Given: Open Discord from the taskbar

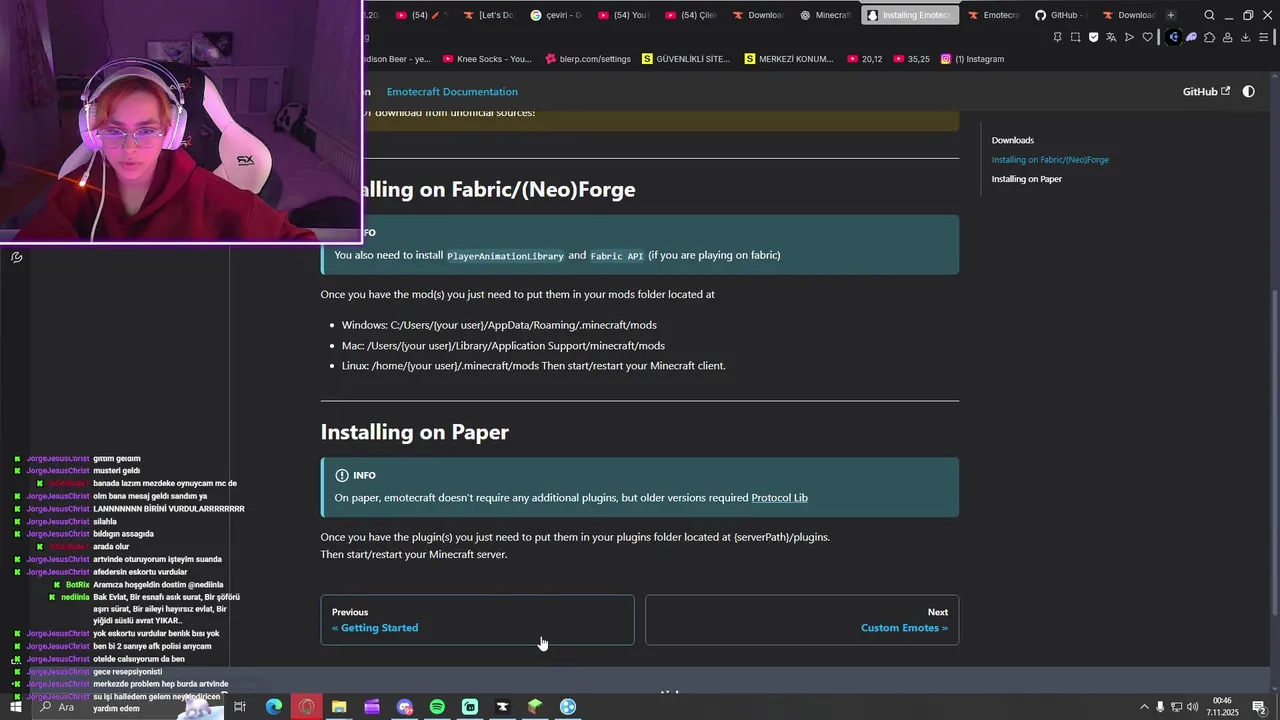Looking at the screenshot, I should pos(405,707).
